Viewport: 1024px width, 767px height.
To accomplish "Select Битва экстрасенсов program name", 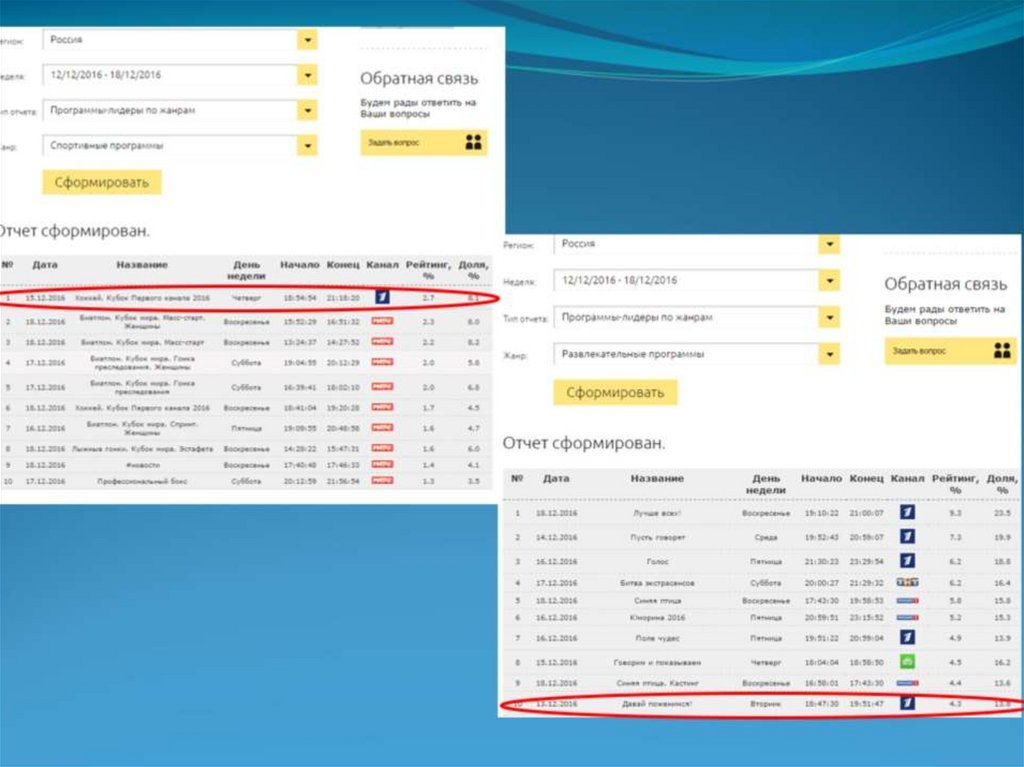I will click(x=657, y=582).
